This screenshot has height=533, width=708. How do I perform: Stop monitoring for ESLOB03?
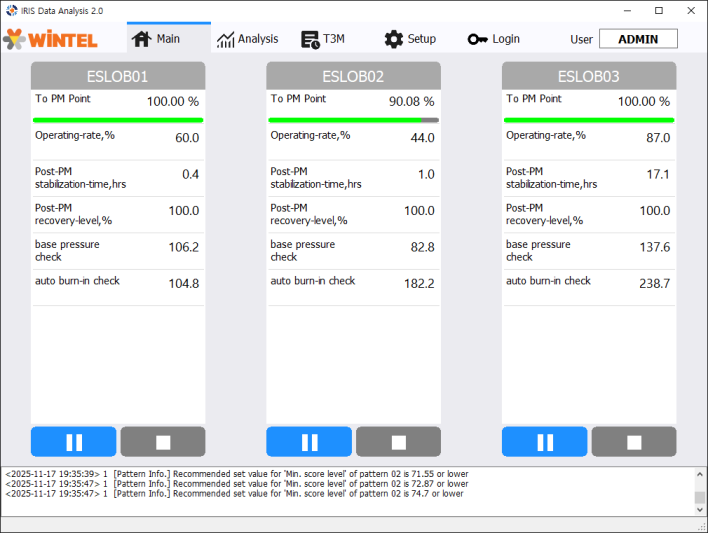tap(634, 442)
